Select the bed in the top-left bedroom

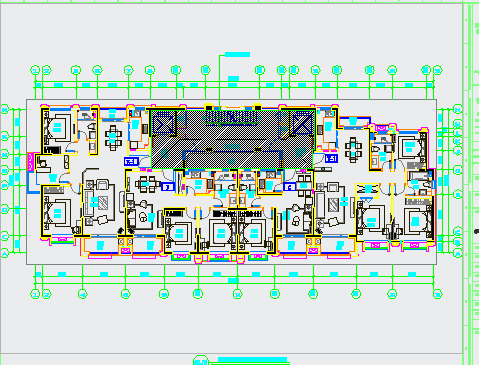pyautogui.click(x=58, y=128)
